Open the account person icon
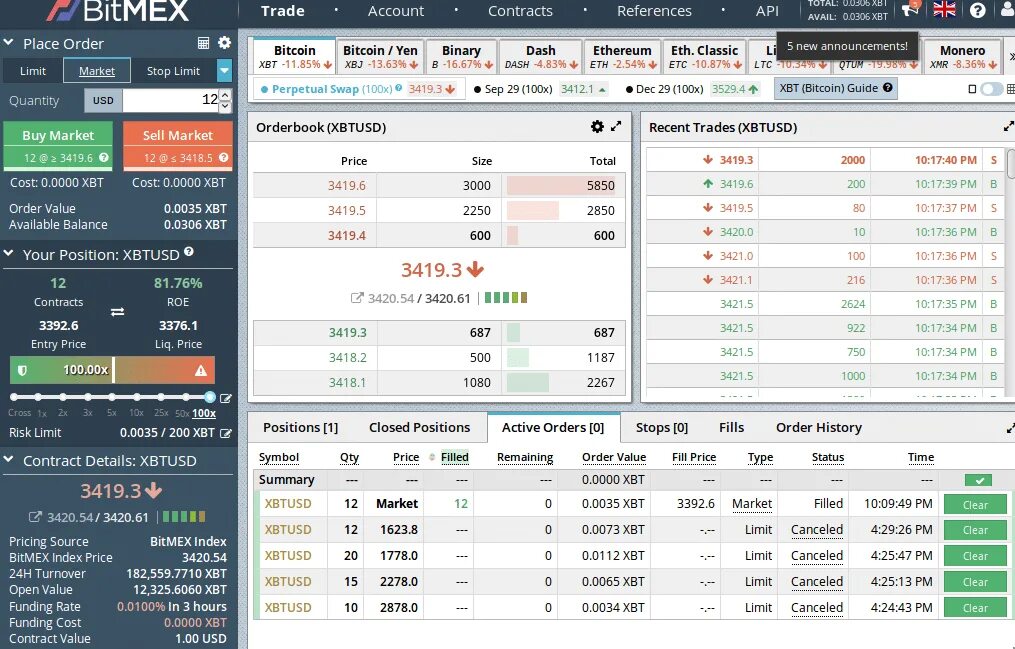The height and width of the screenshot is (649, 1015). (x=1004, y=11)
